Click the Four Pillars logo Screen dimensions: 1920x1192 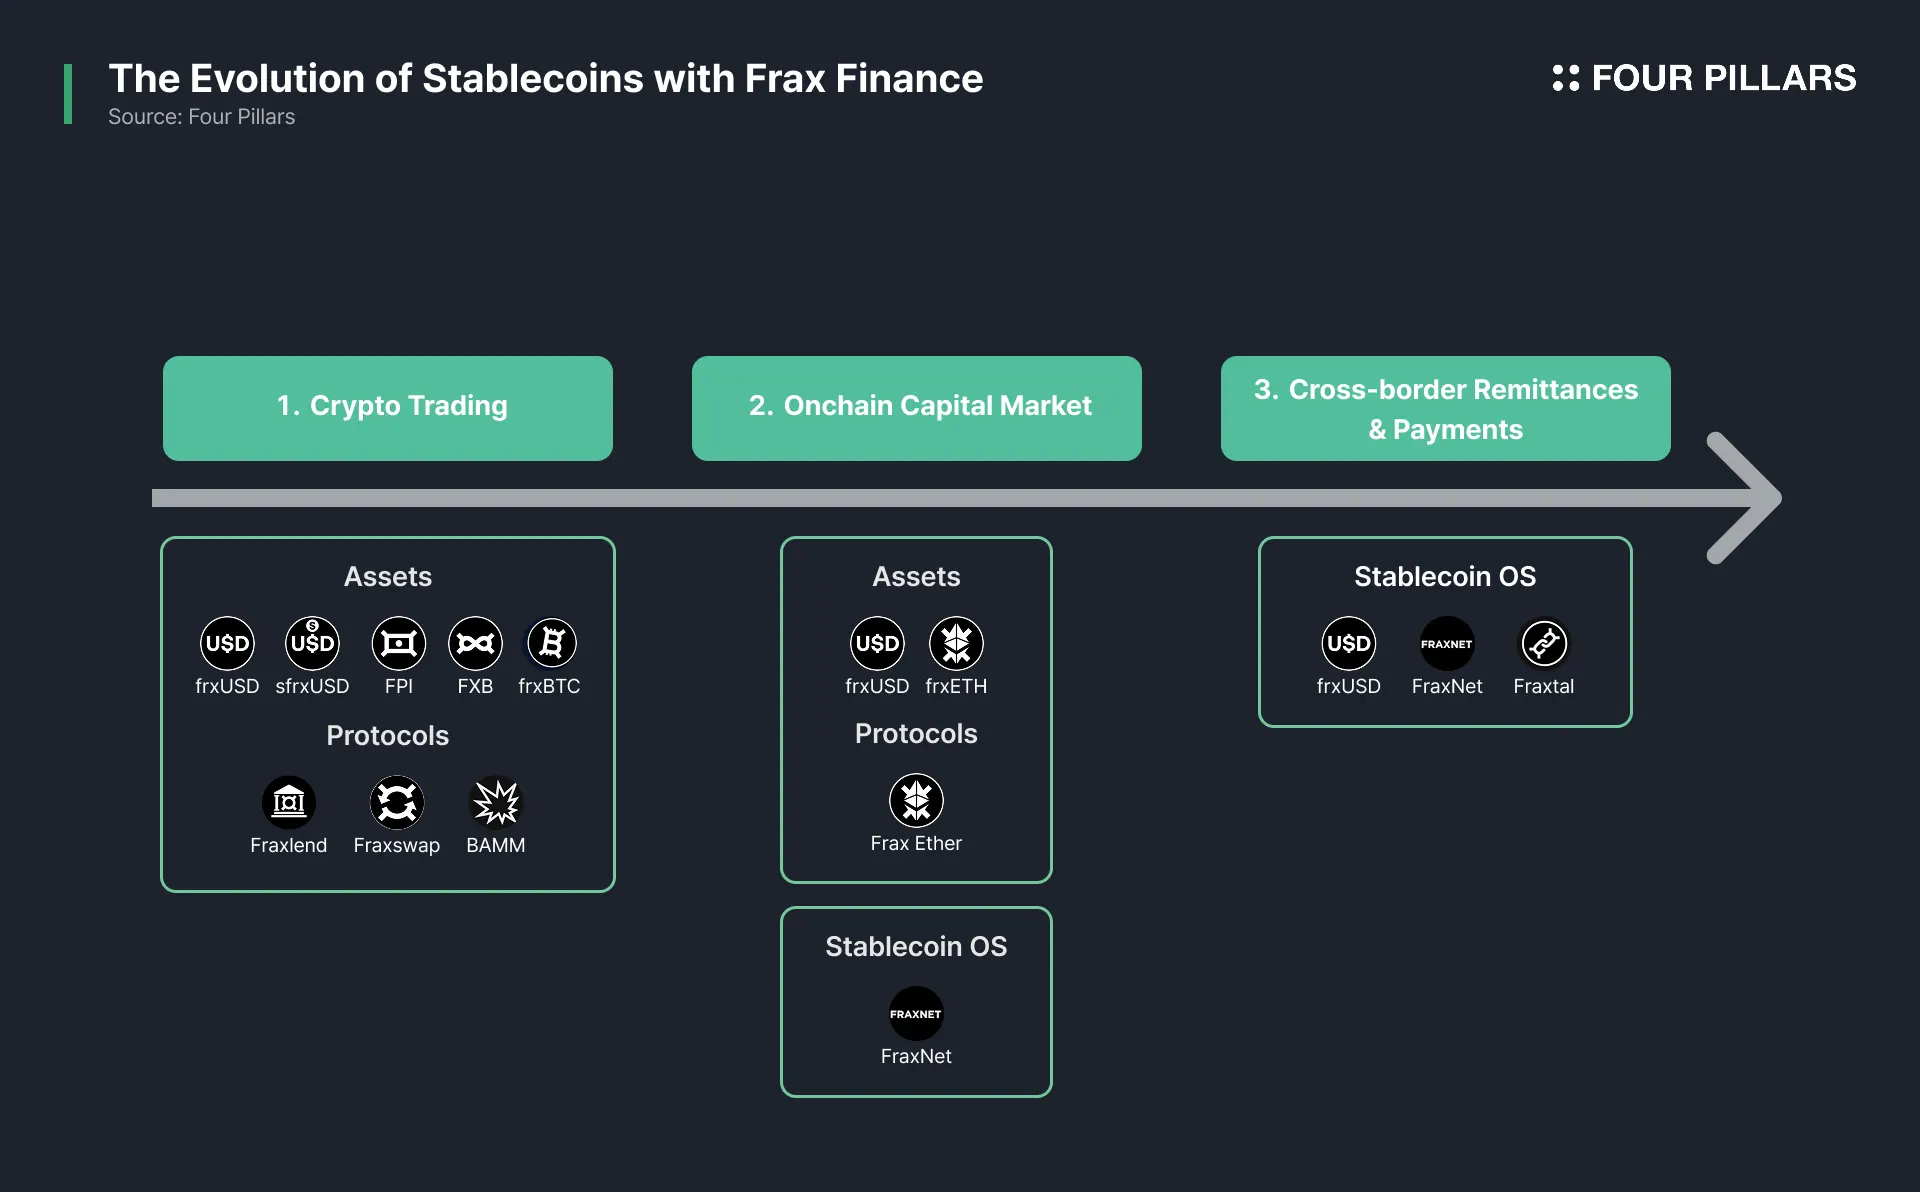pos(1704,78)
